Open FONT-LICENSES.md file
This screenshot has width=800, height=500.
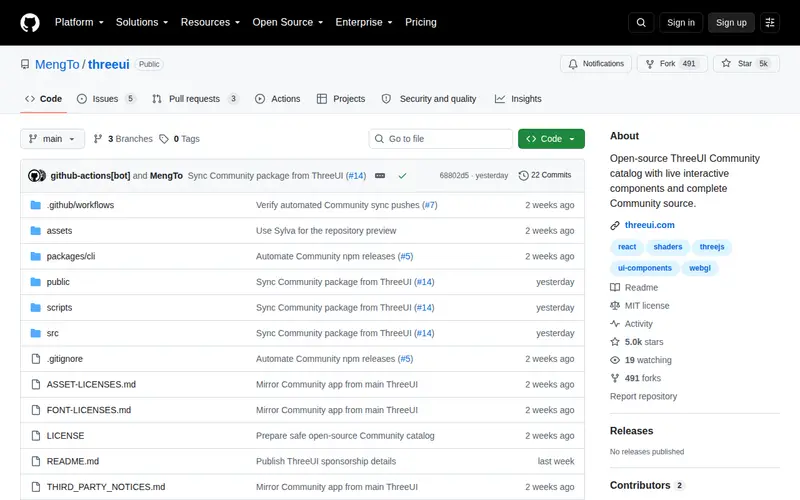click(89, 410)
